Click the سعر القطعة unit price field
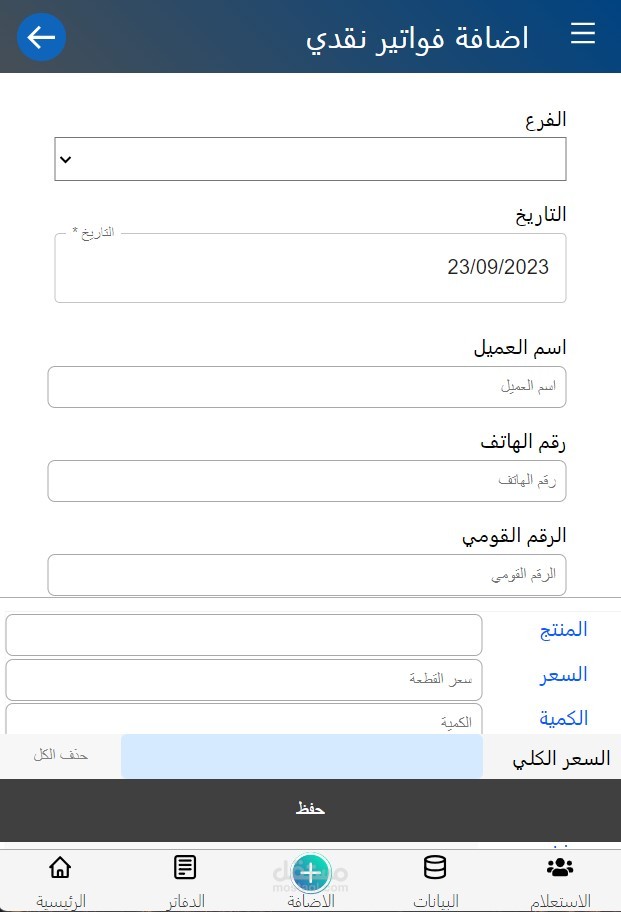Screen dimensions: 621x912 tap(244, 680)
